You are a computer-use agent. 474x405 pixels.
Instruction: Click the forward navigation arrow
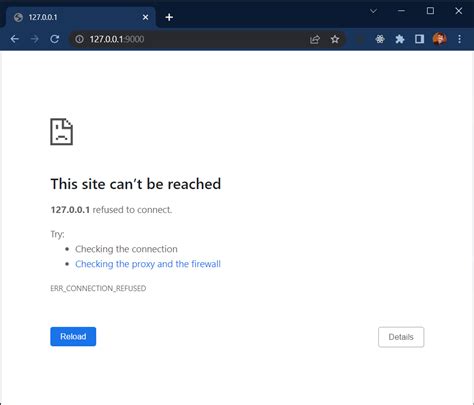[35, 39]
